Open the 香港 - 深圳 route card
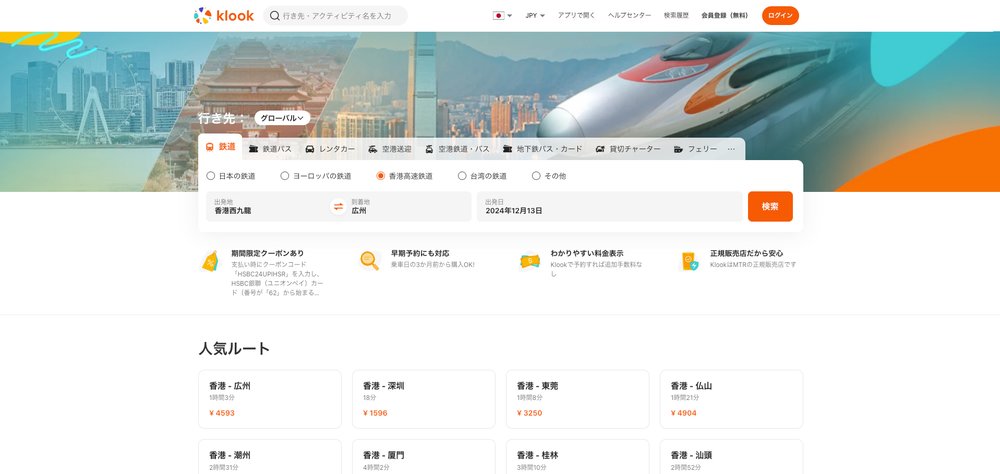Viewport: 1000px width, 474px height. [x=423, y=399]
